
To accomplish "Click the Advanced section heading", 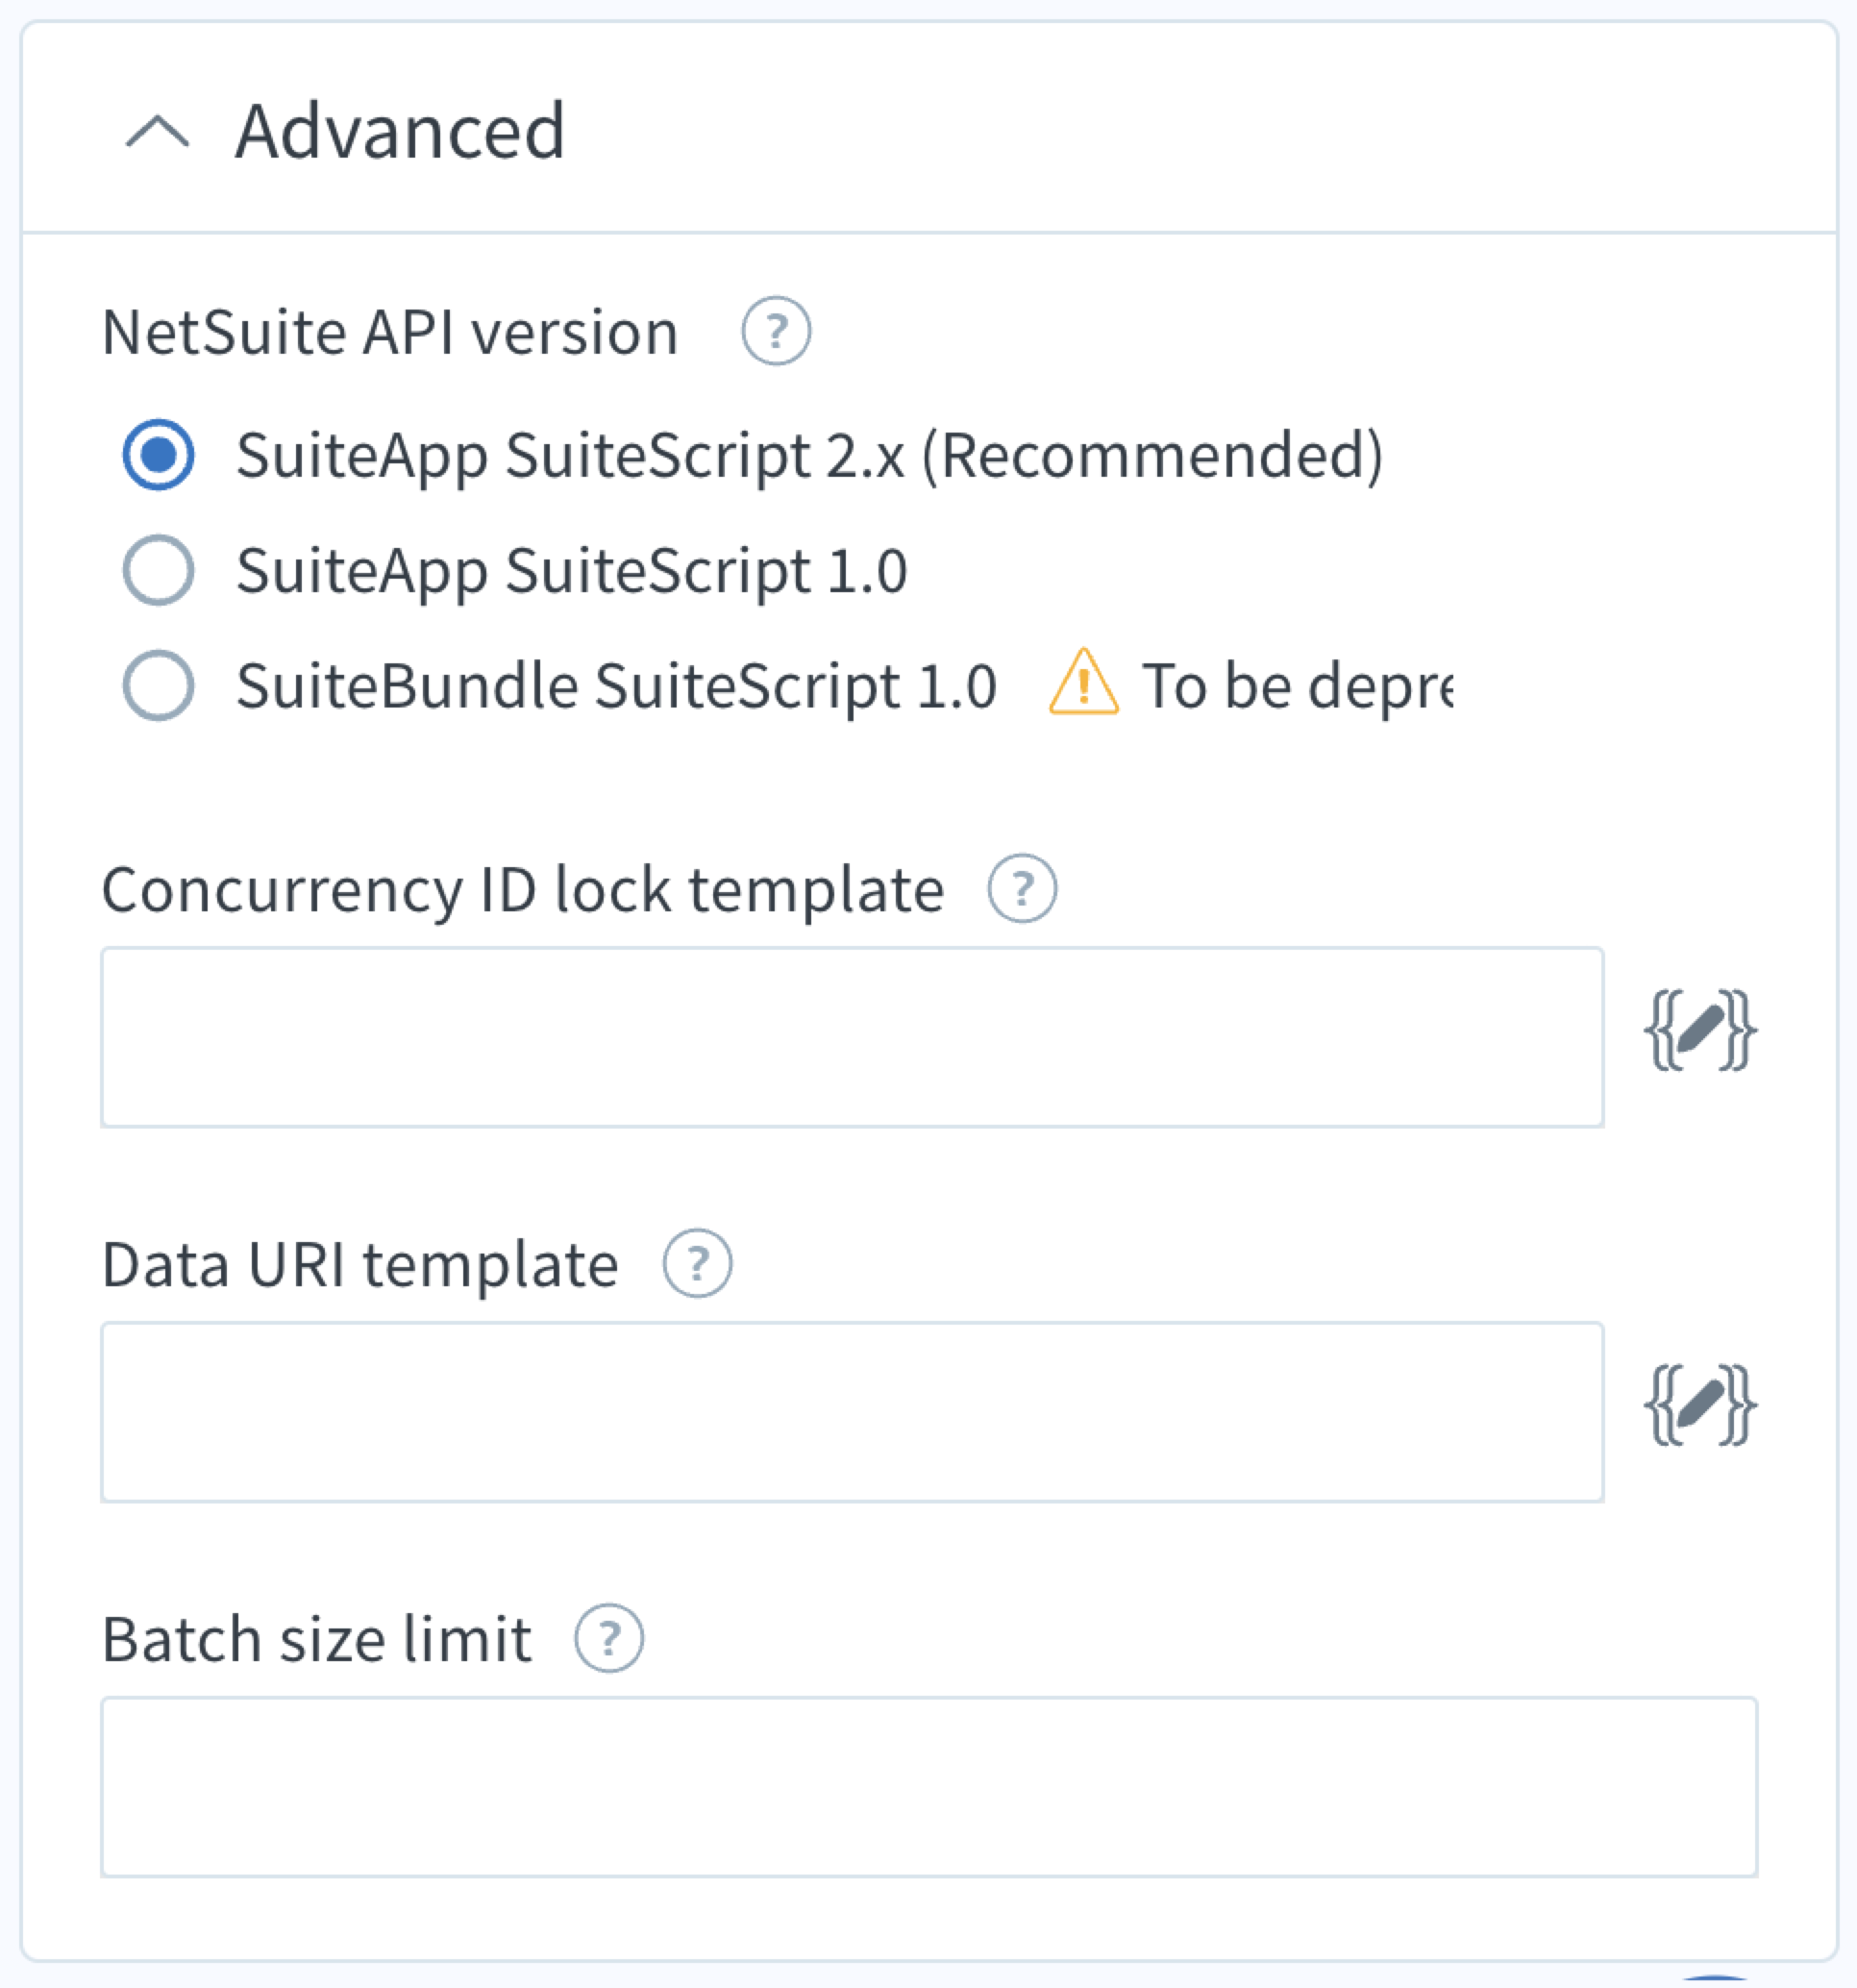I will coord(400,131).
